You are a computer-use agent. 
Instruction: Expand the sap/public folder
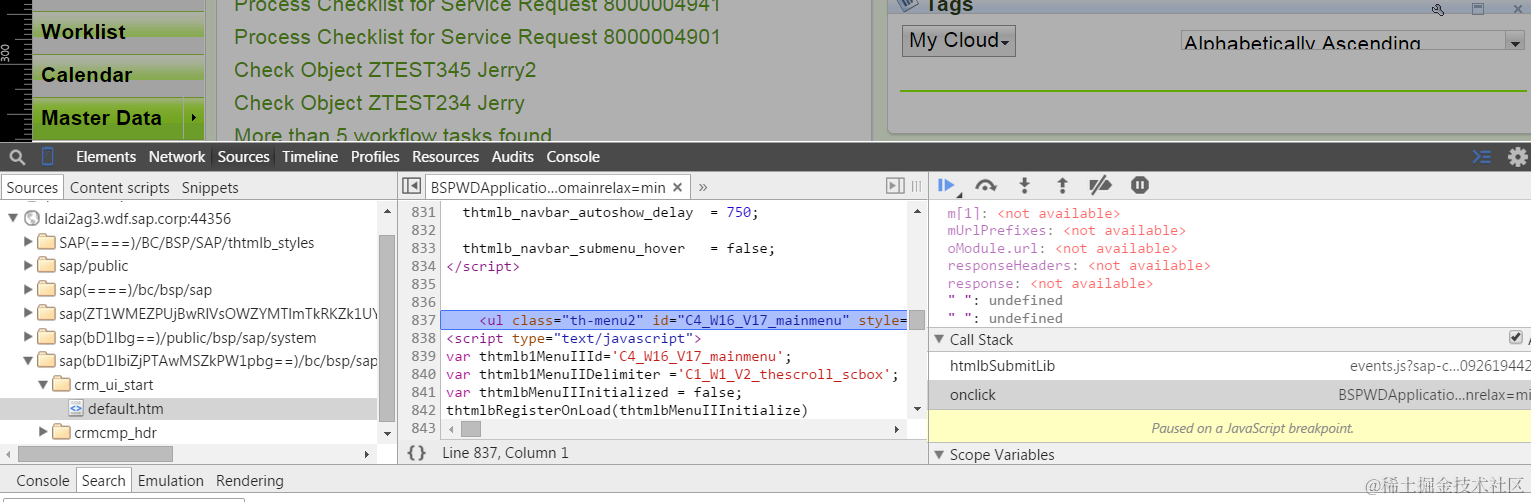click(28, 266)
